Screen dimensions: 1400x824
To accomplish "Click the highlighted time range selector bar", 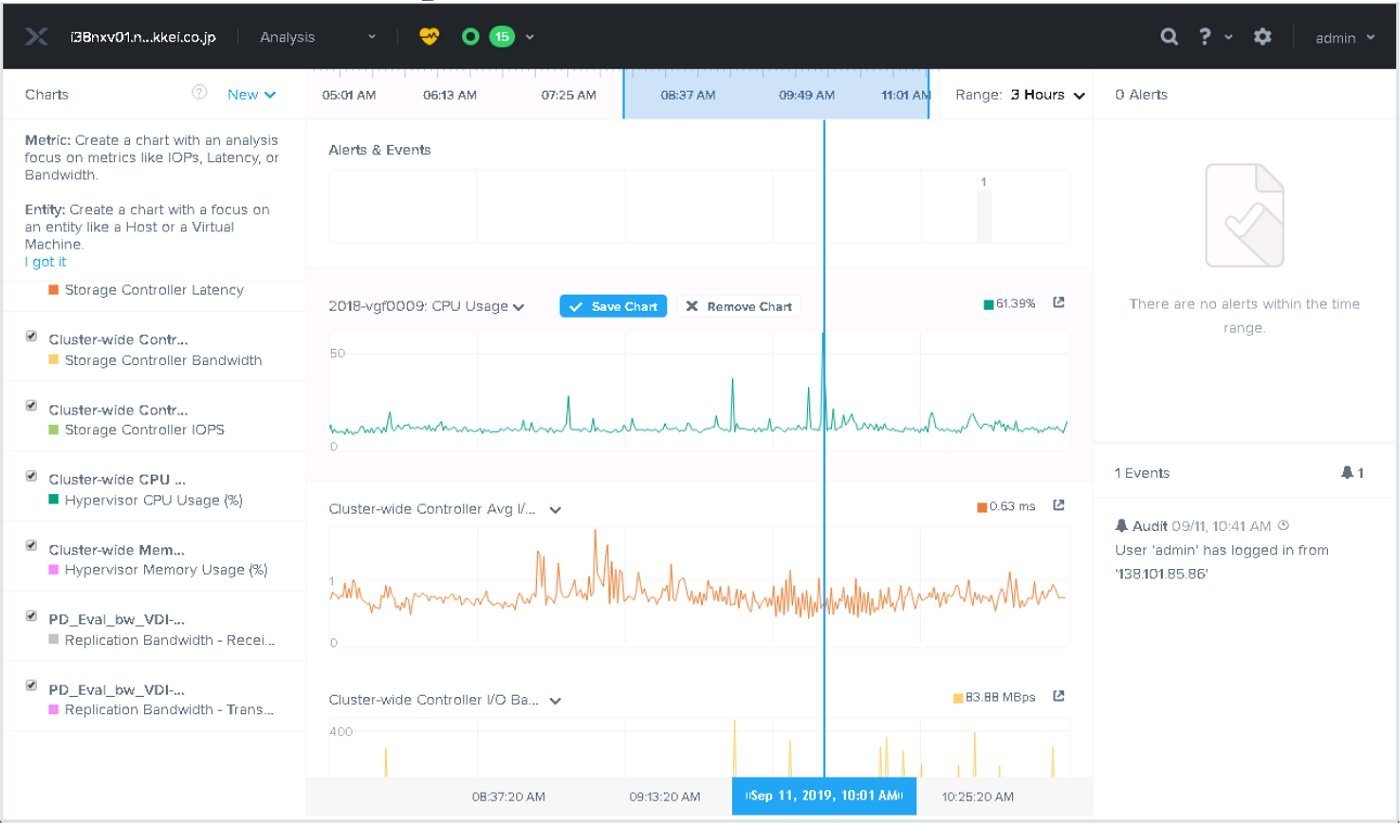I will click(776, 94).
